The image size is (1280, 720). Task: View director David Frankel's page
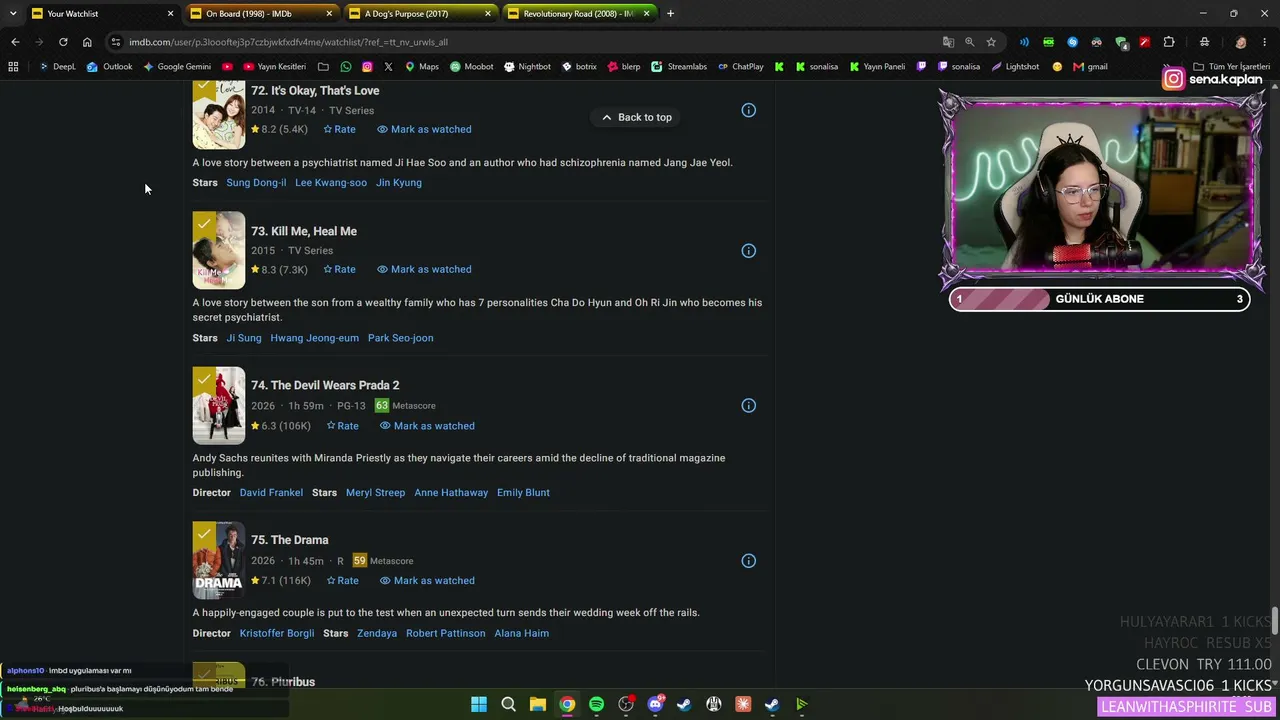click(271, 493)
